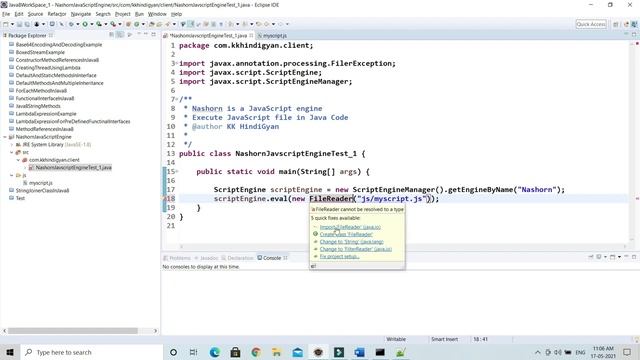Screen dimensions: 640x360
Task: Click the New file toolbar icon
Action: [x=5, y=24]
